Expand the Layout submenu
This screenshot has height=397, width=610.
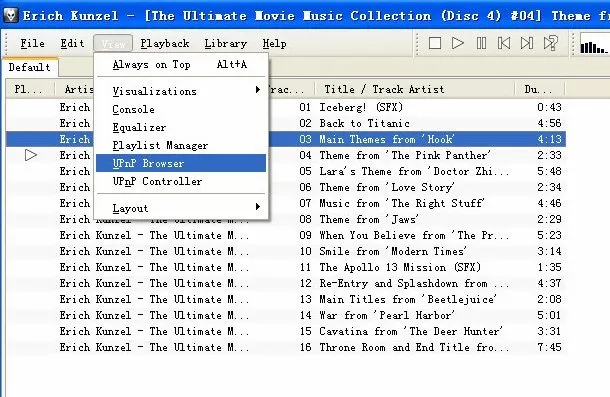181,208
